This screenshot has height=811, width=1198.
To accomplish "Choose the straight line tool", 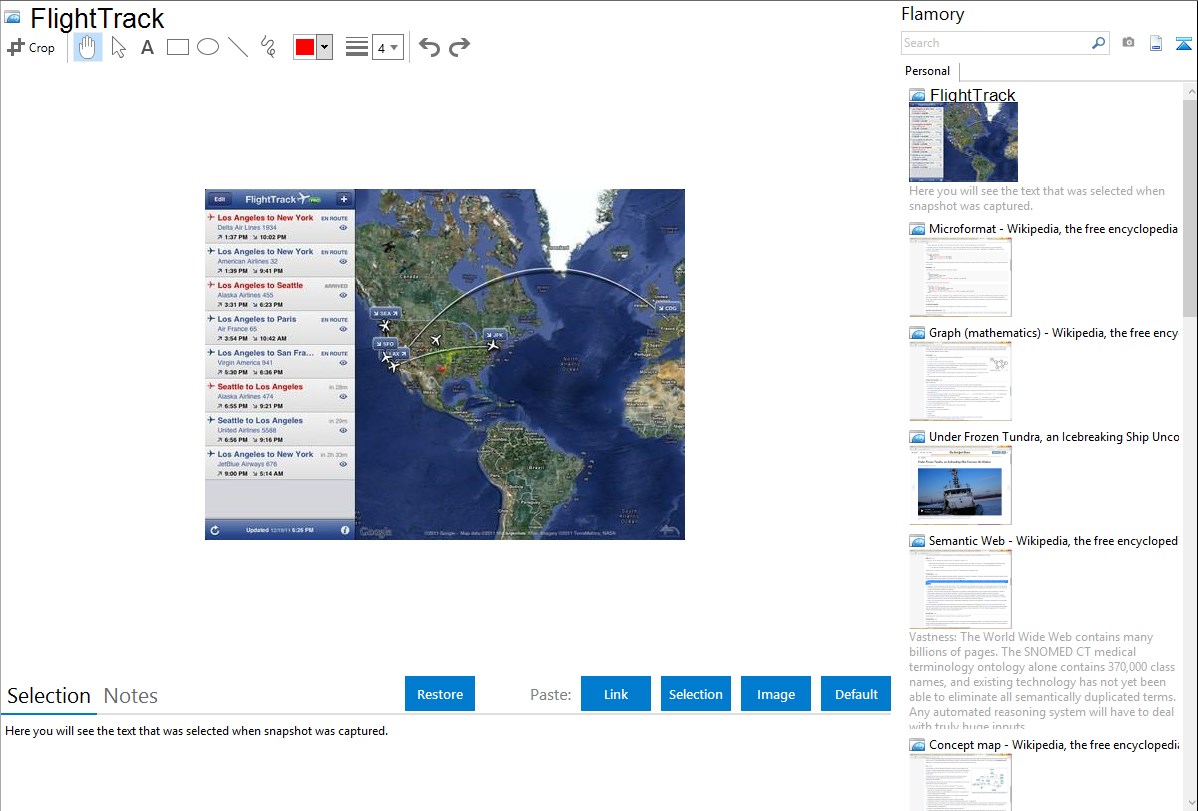I will (x=238, y=47).
